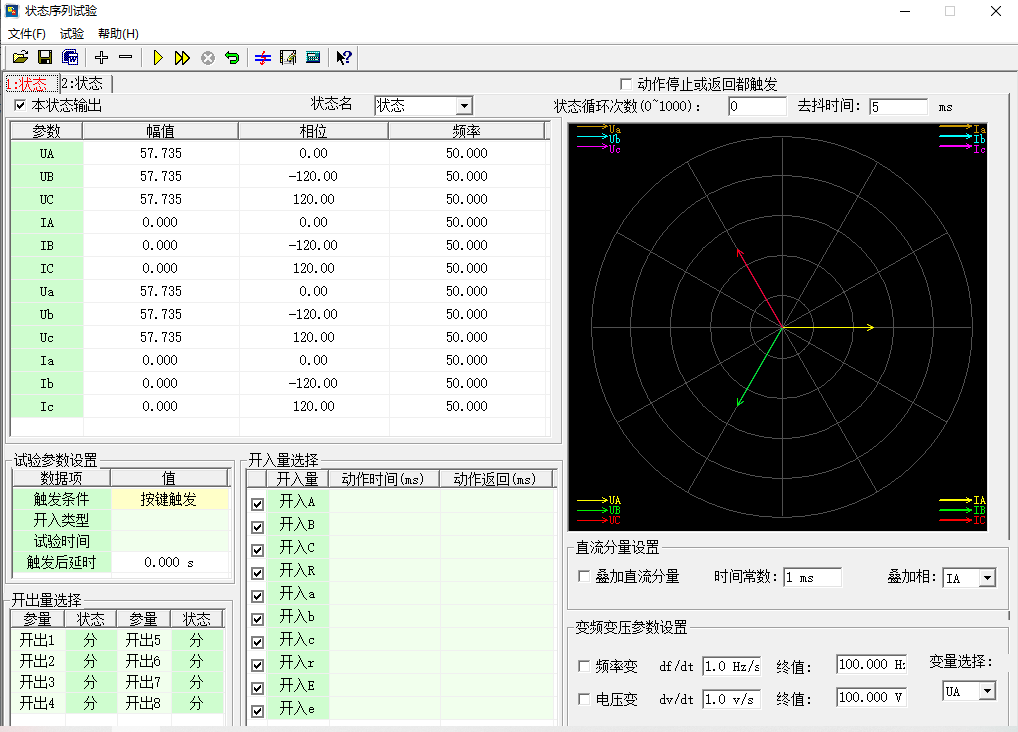Click the 按键触发 trigger condition cell
1018x732 pixels.
tap(169, 499)
